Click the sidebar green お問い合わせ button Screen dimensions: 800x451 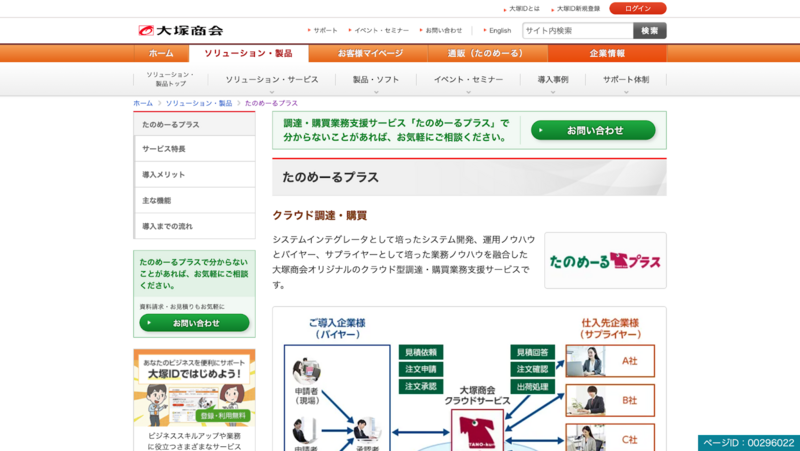click(x=194, y=323)
